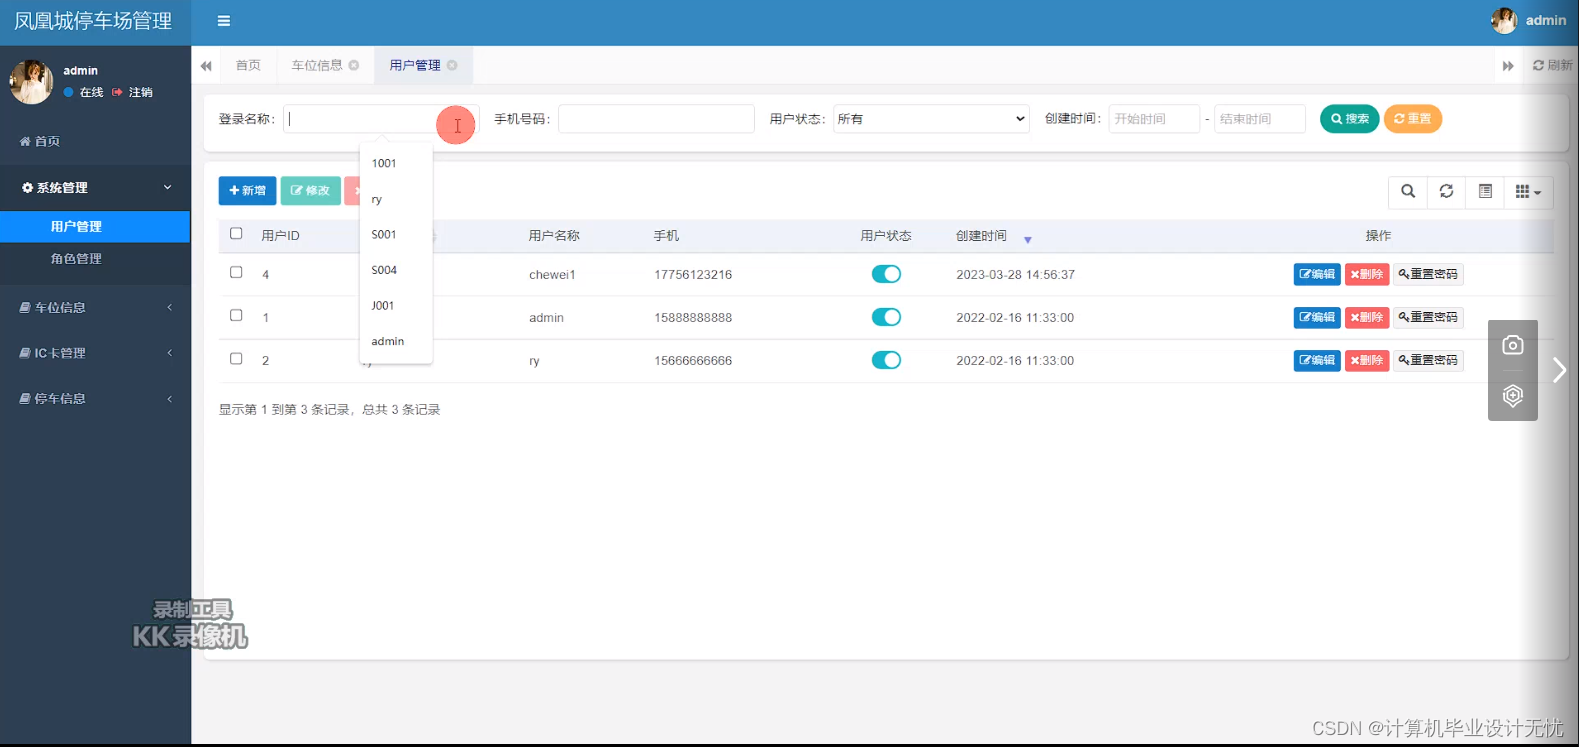Check the row checkbox for user ID 4
The width and height of the screenshot is (1579, 747).
pos(236,272)
